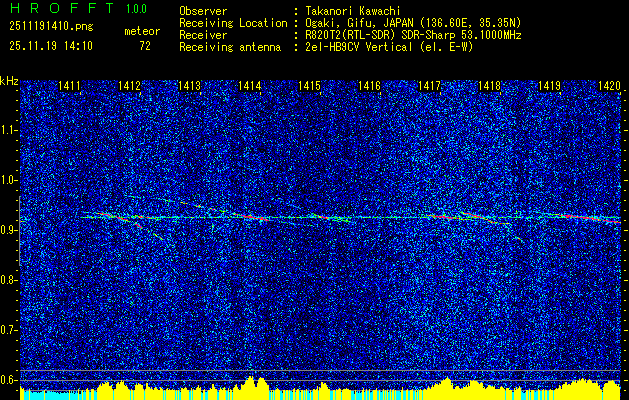Click the meteor label
The width and height of the screenshot is (629, 400).
(142, 31)
